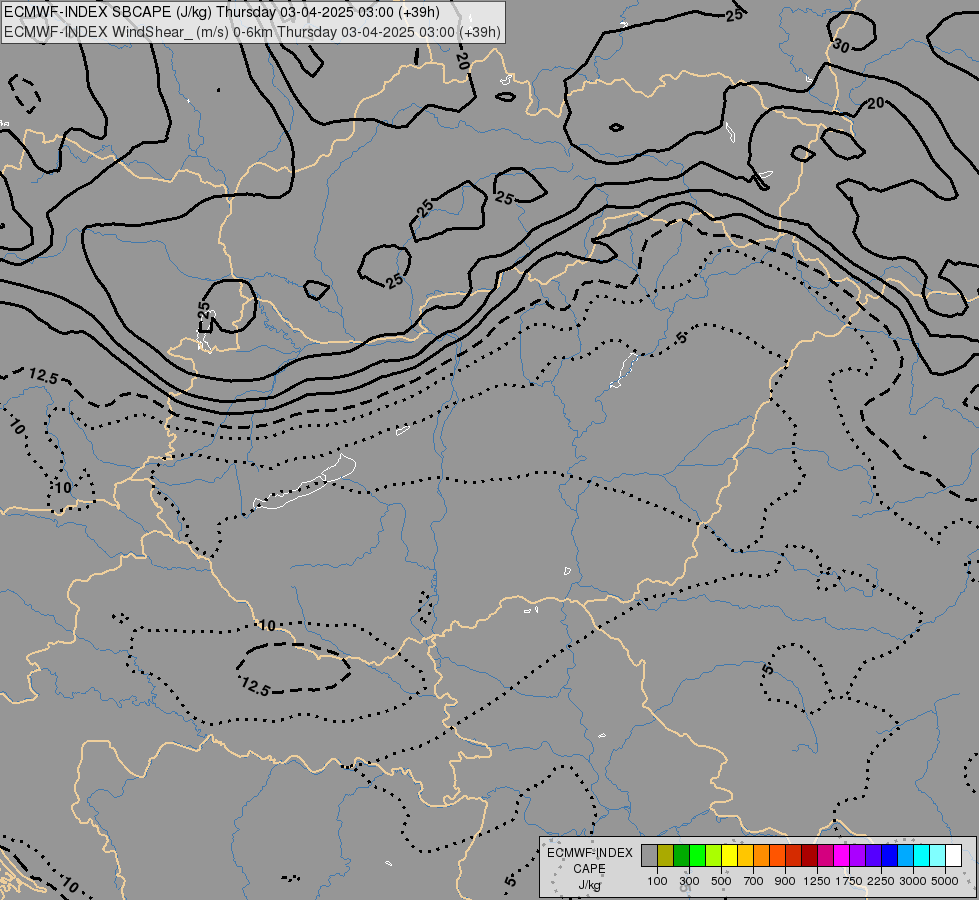
Task: Click the pure yellow legend swatch
Action: pos(729,856)
